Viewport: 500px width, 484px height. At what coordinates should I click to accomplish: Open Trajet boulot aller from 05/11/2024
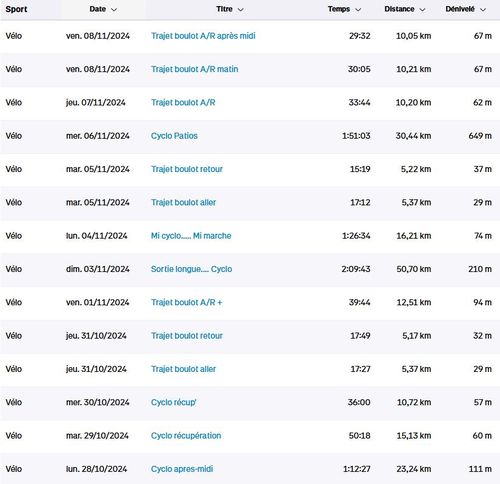point(183,202)
